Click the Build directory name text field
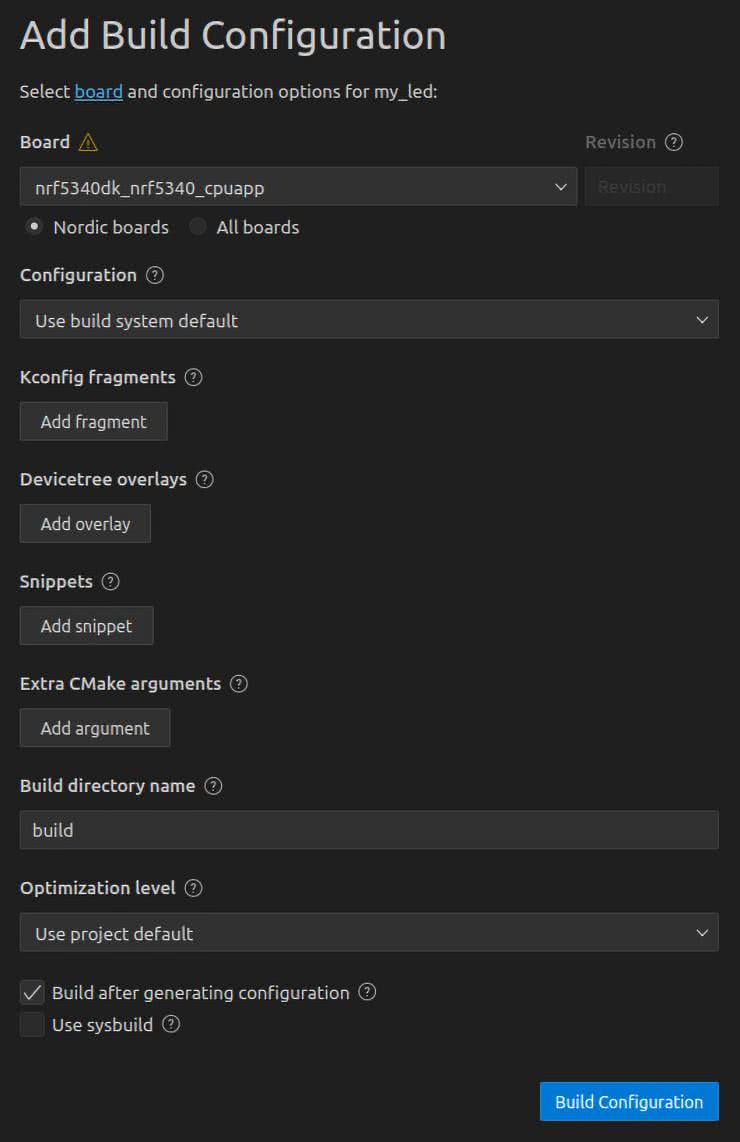The image size is (740, 1142). click(x=368, y=830)
